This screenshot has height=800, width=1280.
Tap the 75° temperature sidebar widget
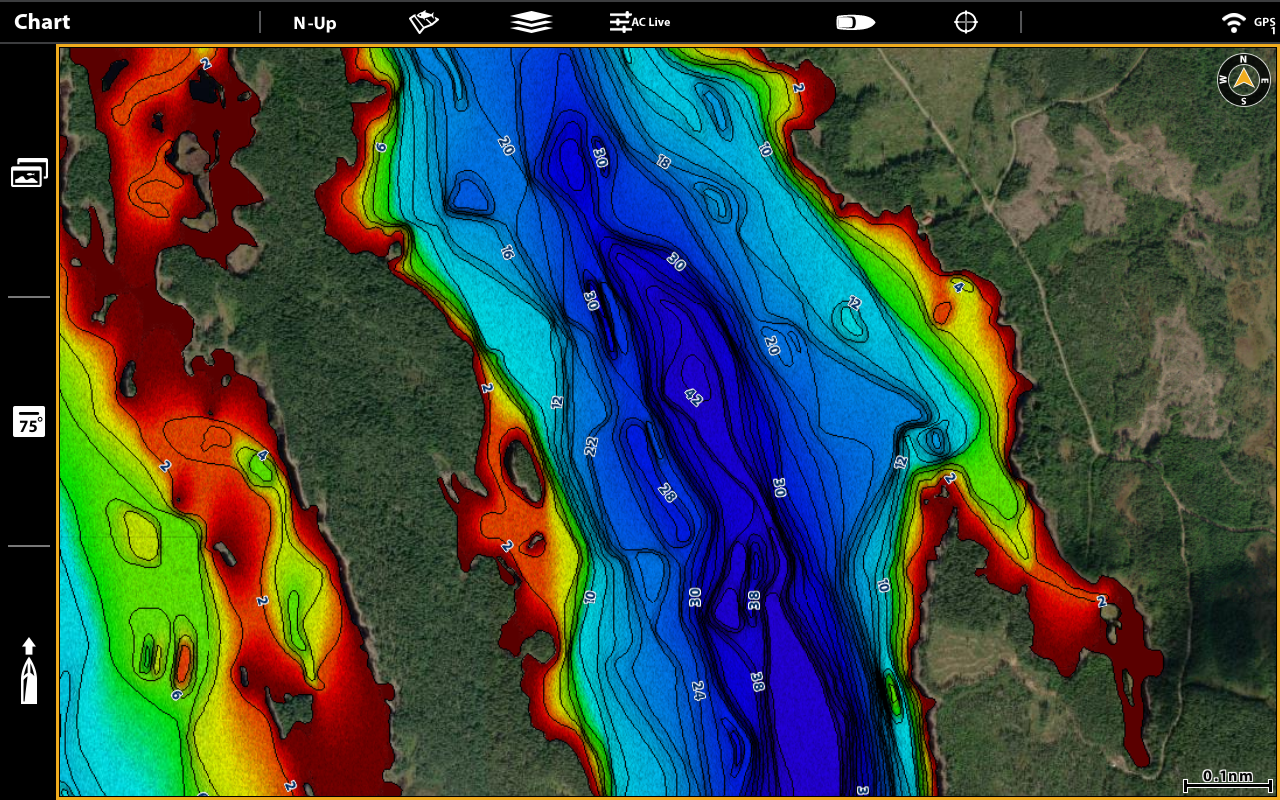(x=29, y=422)
